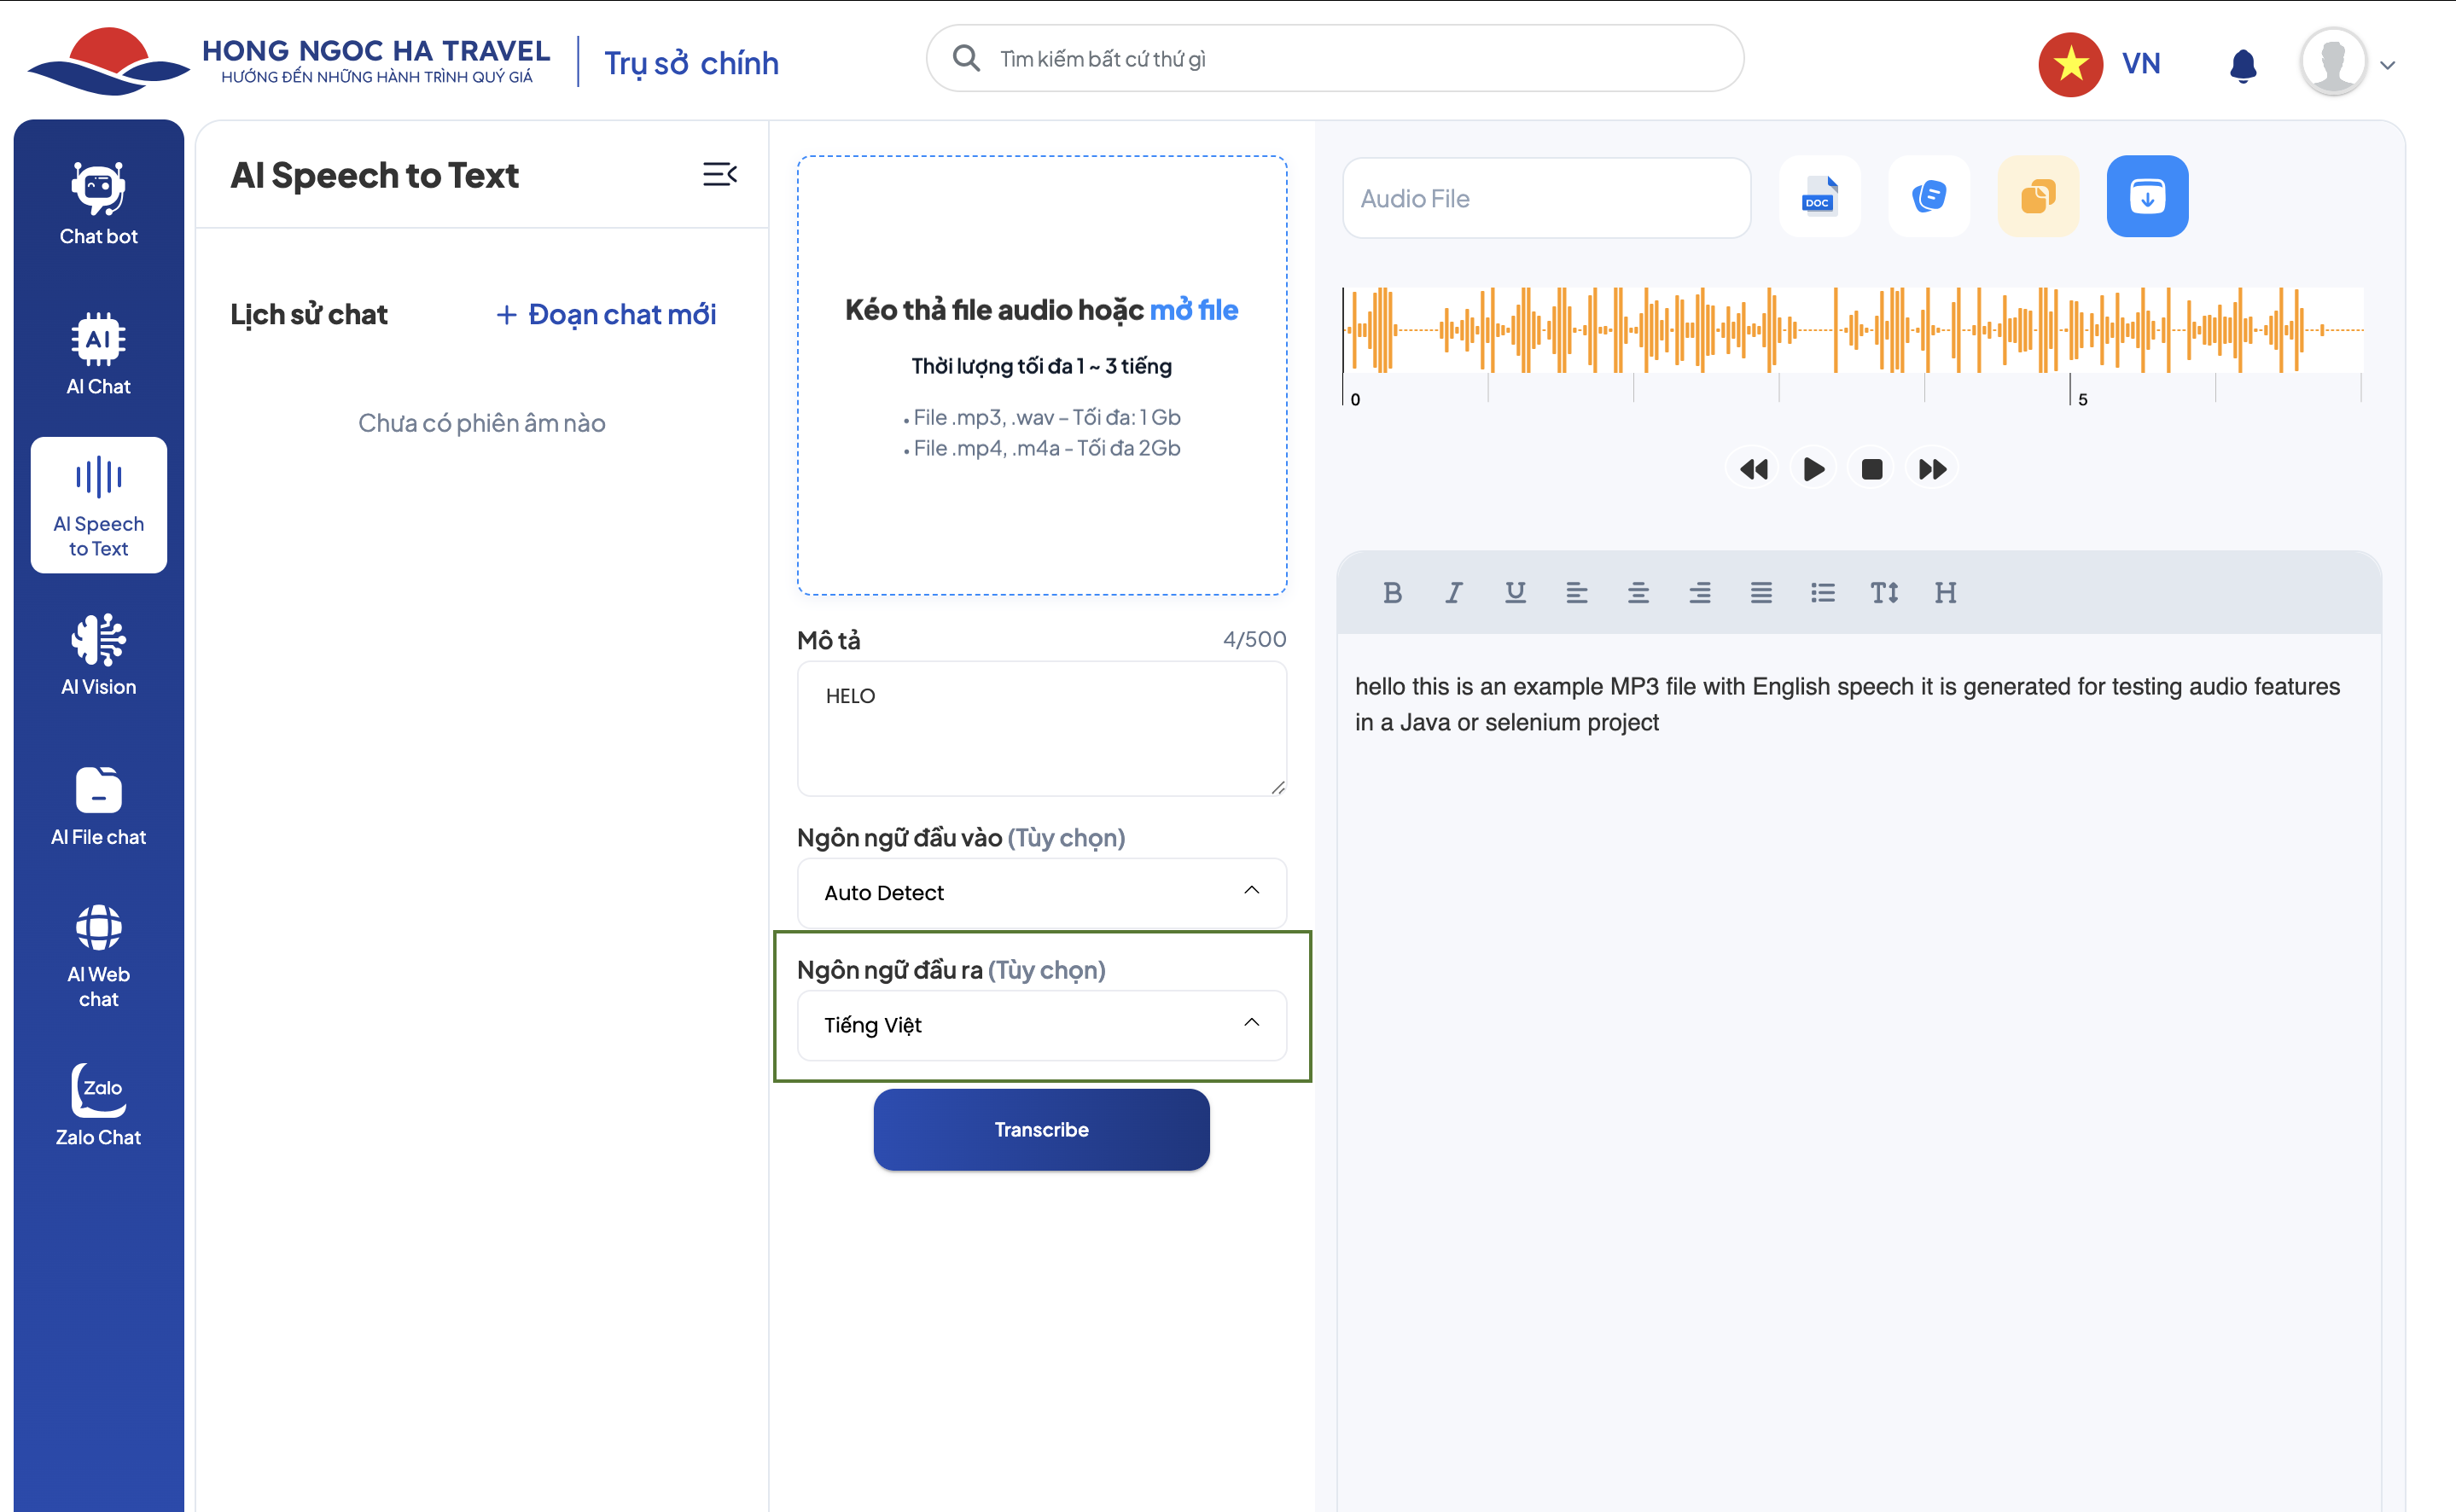
Task: Collapse the AI Speech to Text sidebar
Action: pos(719,175)
